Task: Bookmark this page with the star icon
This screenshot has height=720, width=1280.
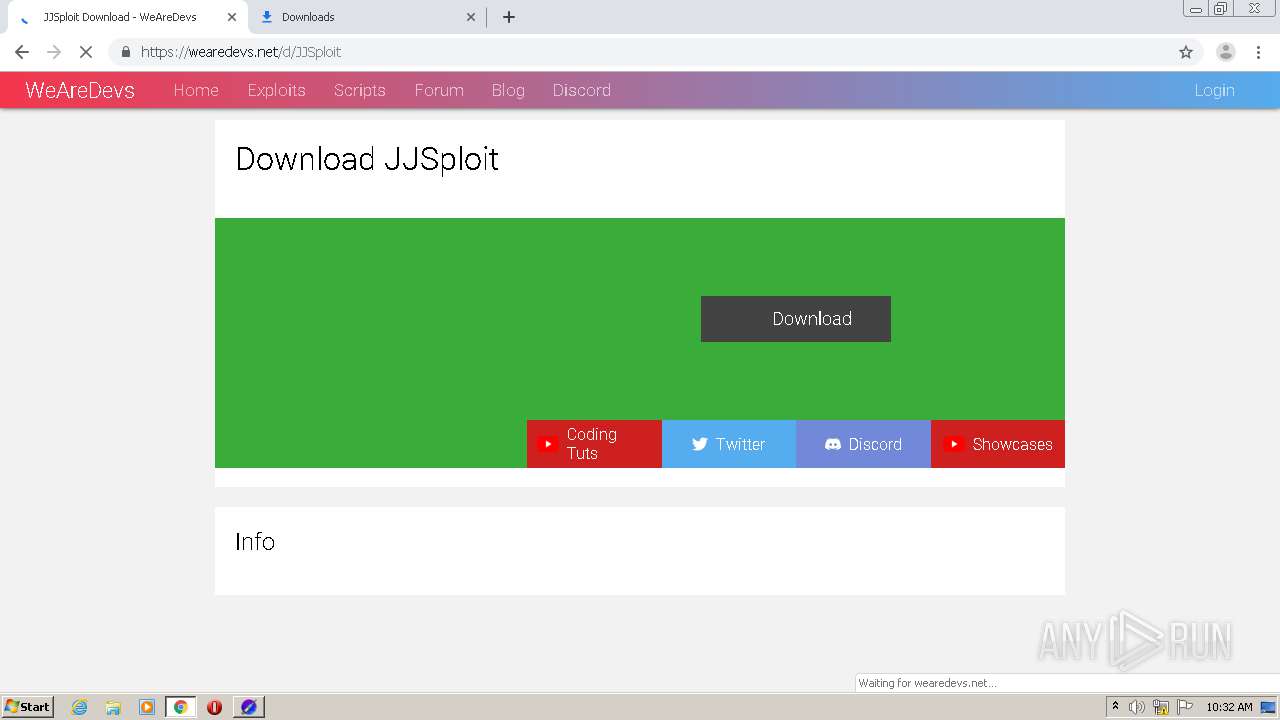Action: (x=1186, y=52)
